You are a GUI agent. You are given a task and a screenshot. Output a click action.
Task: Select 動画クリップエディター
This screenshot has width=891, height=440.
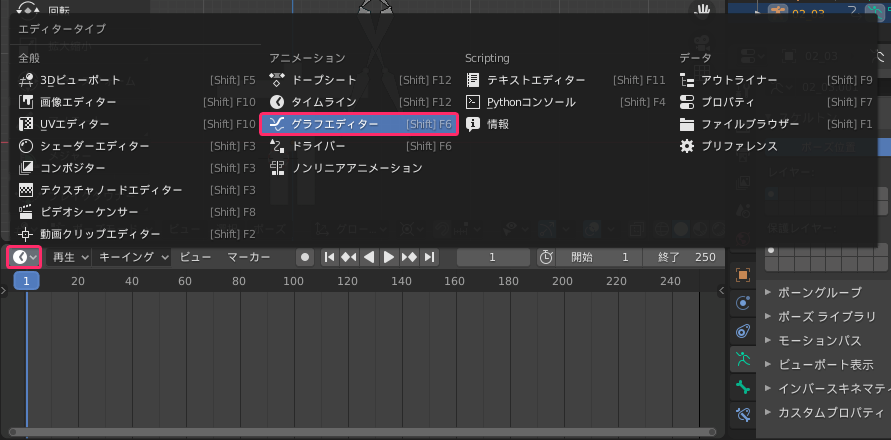point(137,234)
